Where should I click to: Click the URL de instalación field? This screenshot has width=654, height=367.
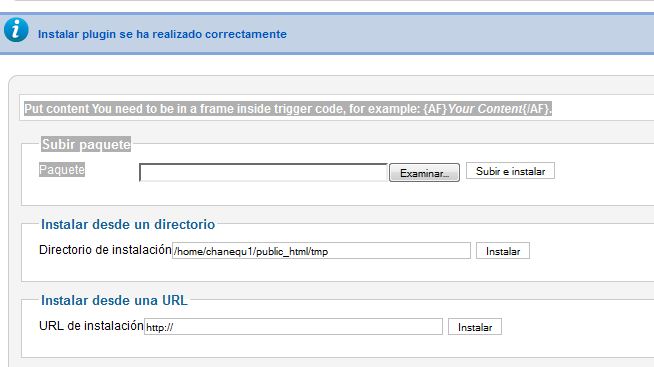pos(293,327)
